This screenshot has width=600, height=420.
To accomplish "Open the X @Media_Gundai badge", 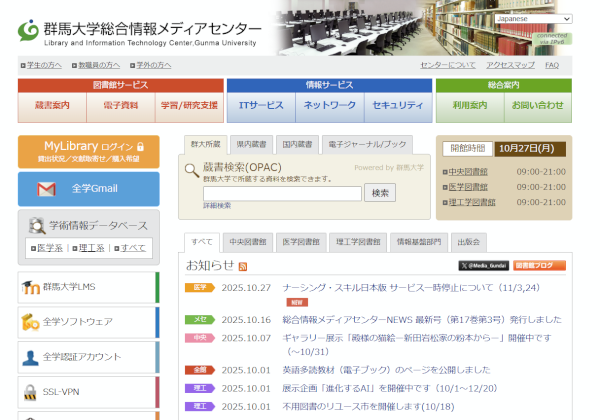I will tap(484, 265).
